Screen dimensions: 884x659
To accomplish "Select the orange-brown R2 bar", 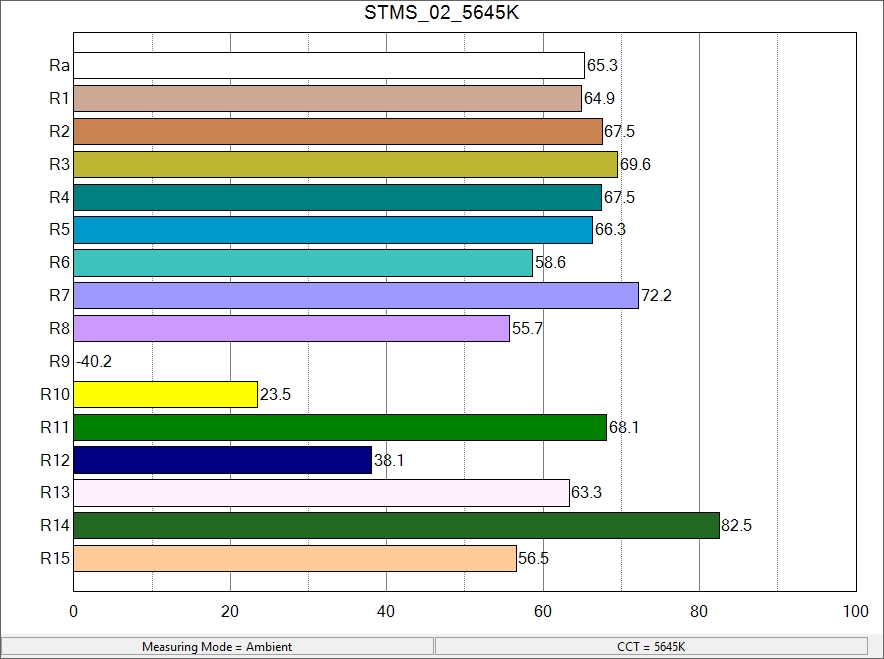I will (x=338, y=131).
